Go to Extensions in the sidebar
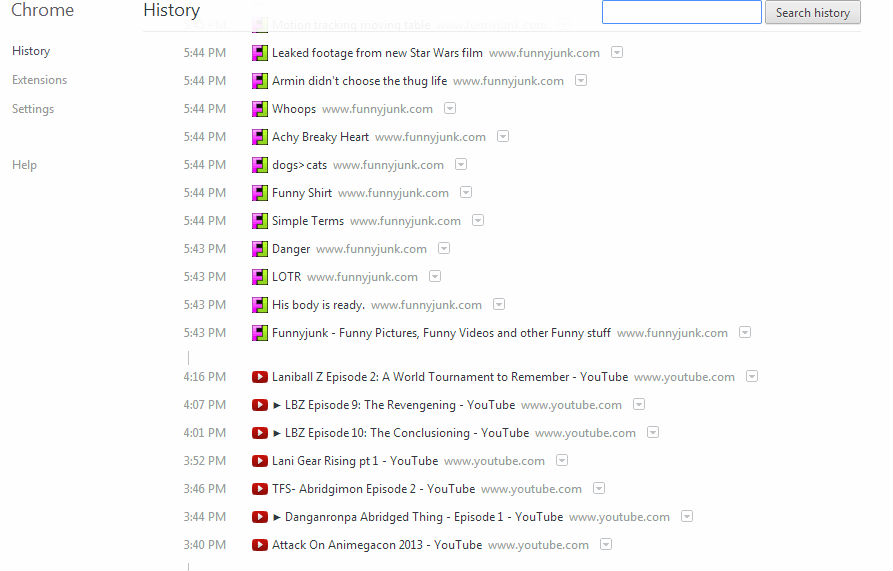The width and height of the screenshot is (893, 571). [x=39, y=80]
